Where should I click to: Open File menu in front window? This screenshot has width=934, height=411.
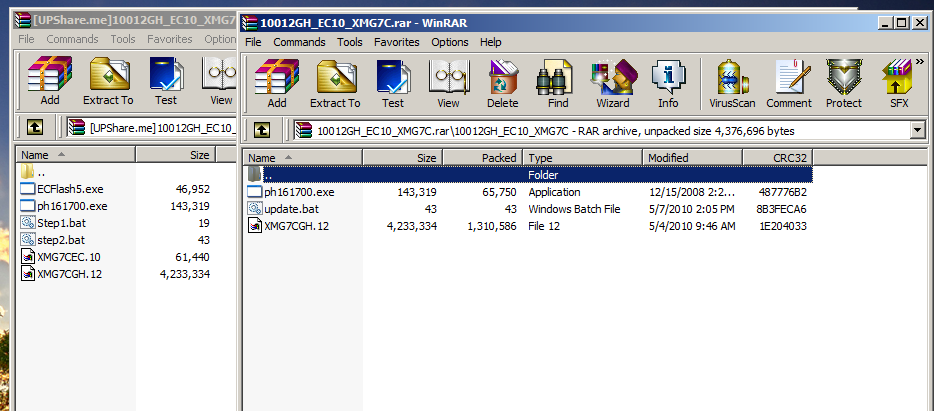(253, 42)
